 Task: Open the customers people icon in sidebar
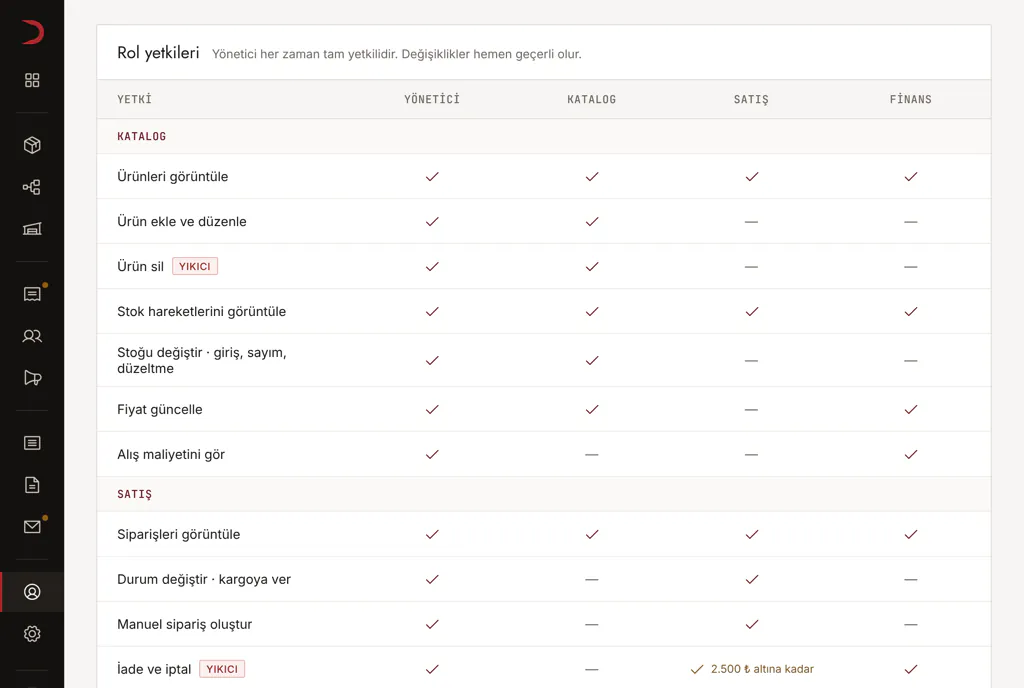tap(32, 336)
